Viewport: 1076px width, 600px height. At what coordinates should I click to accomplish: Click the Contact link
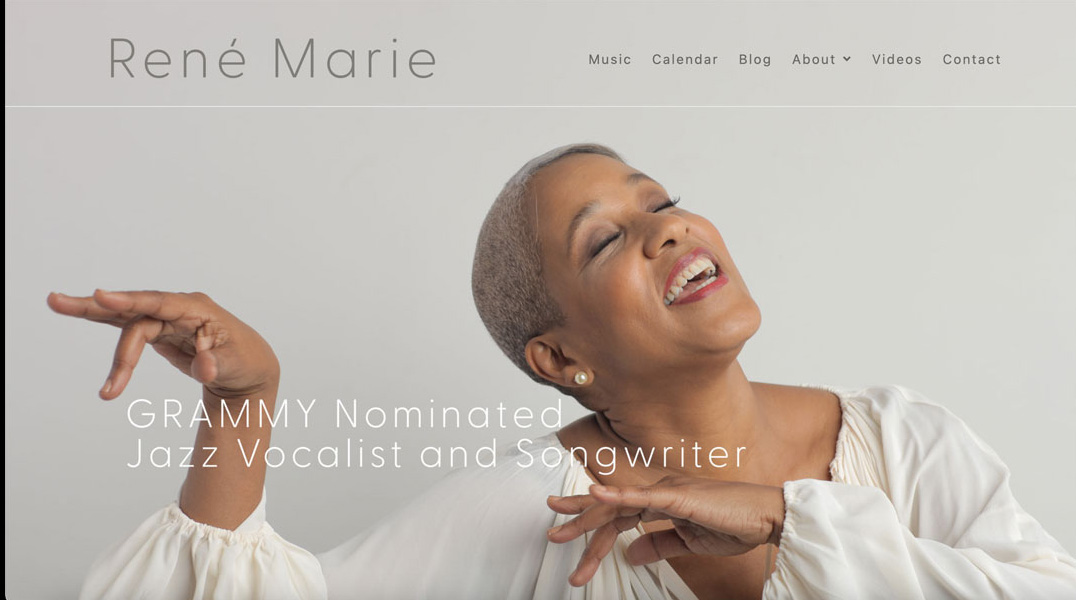(x=971, y=60)
